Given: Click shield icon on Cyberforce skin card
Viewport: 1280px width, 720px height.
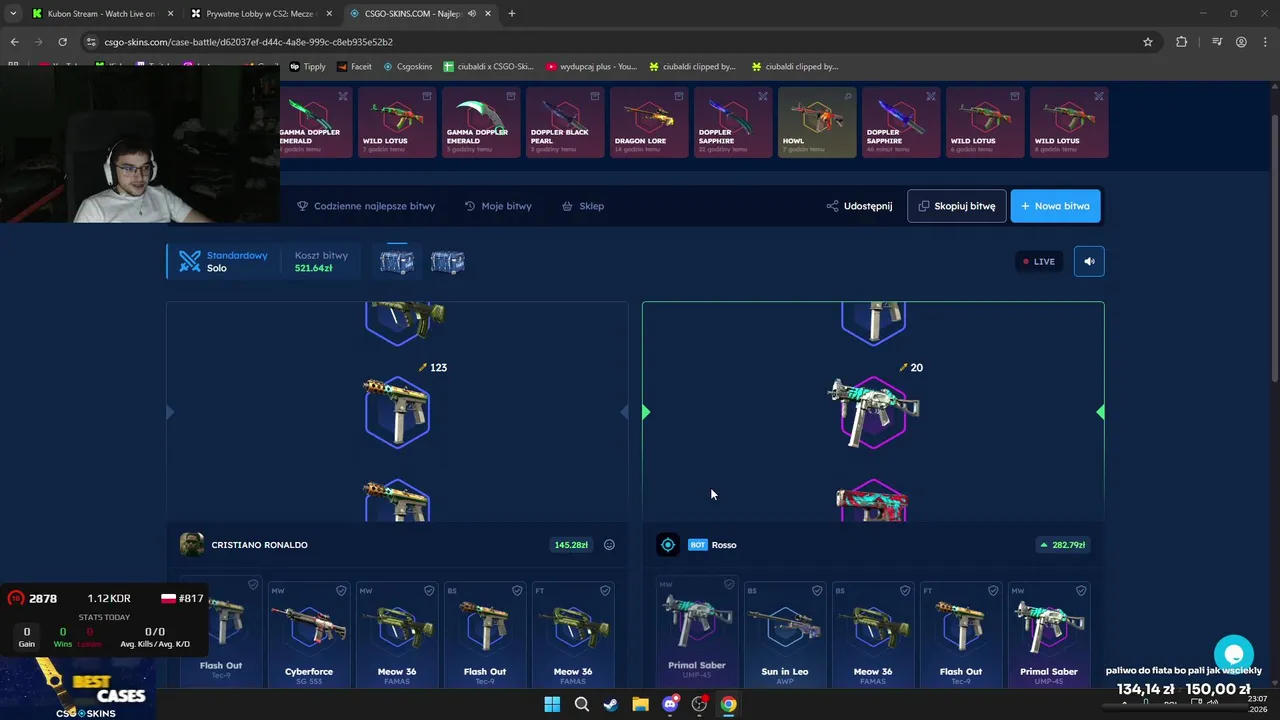Looking at the screenshot, I should pyautogui.click(x=341, y=591).
